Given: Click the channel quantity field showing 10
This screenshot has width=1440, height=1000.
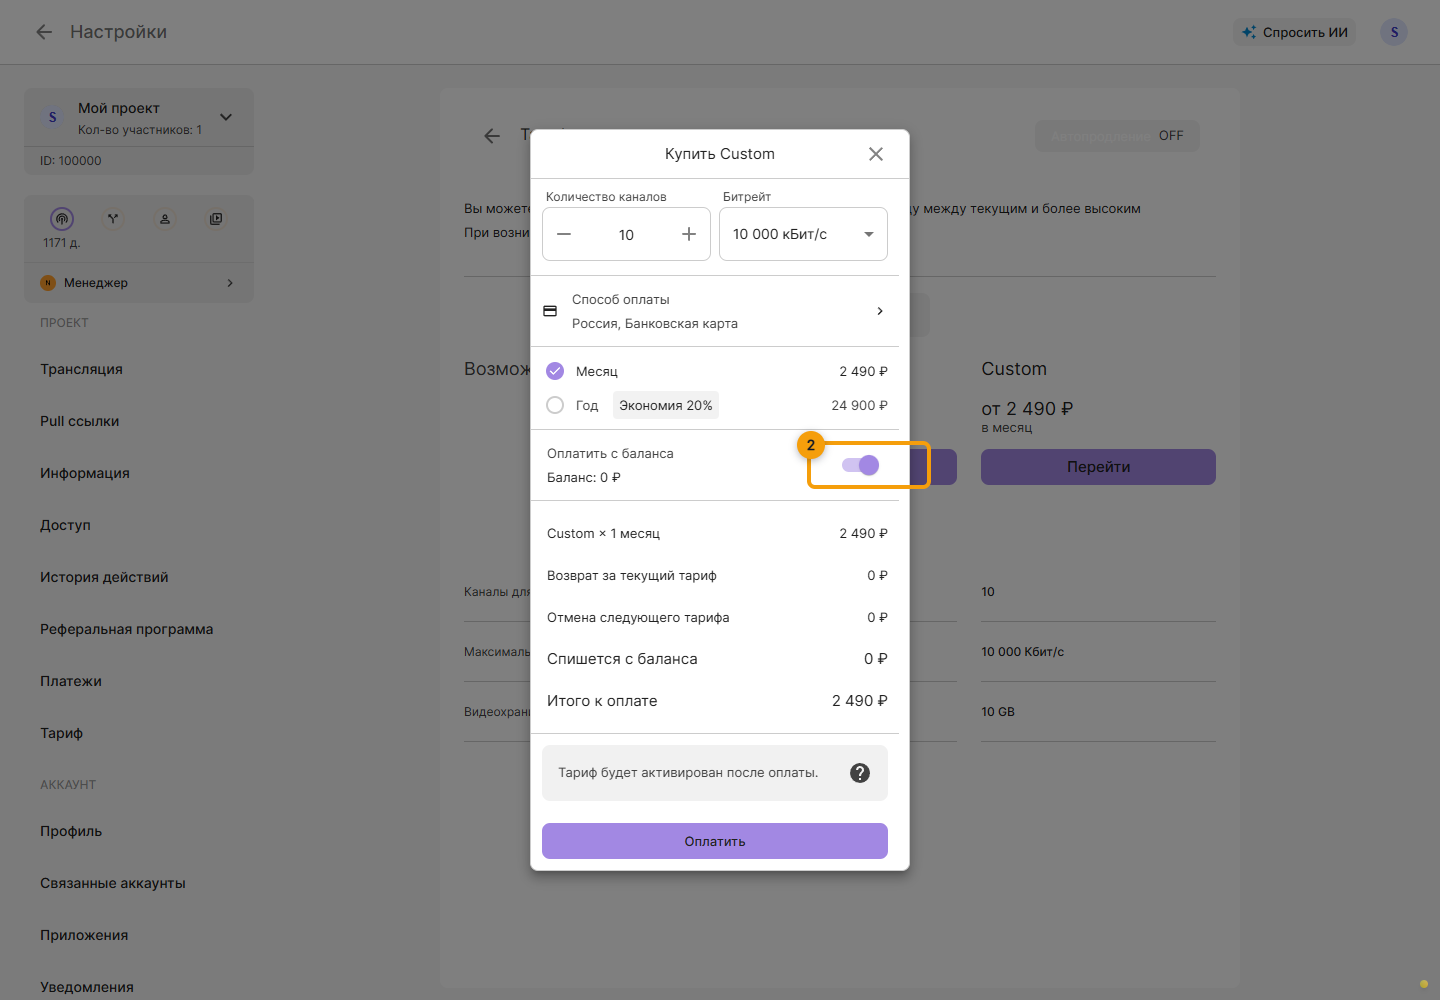Looking at the screenshot, I should click(x=626, y=234).
